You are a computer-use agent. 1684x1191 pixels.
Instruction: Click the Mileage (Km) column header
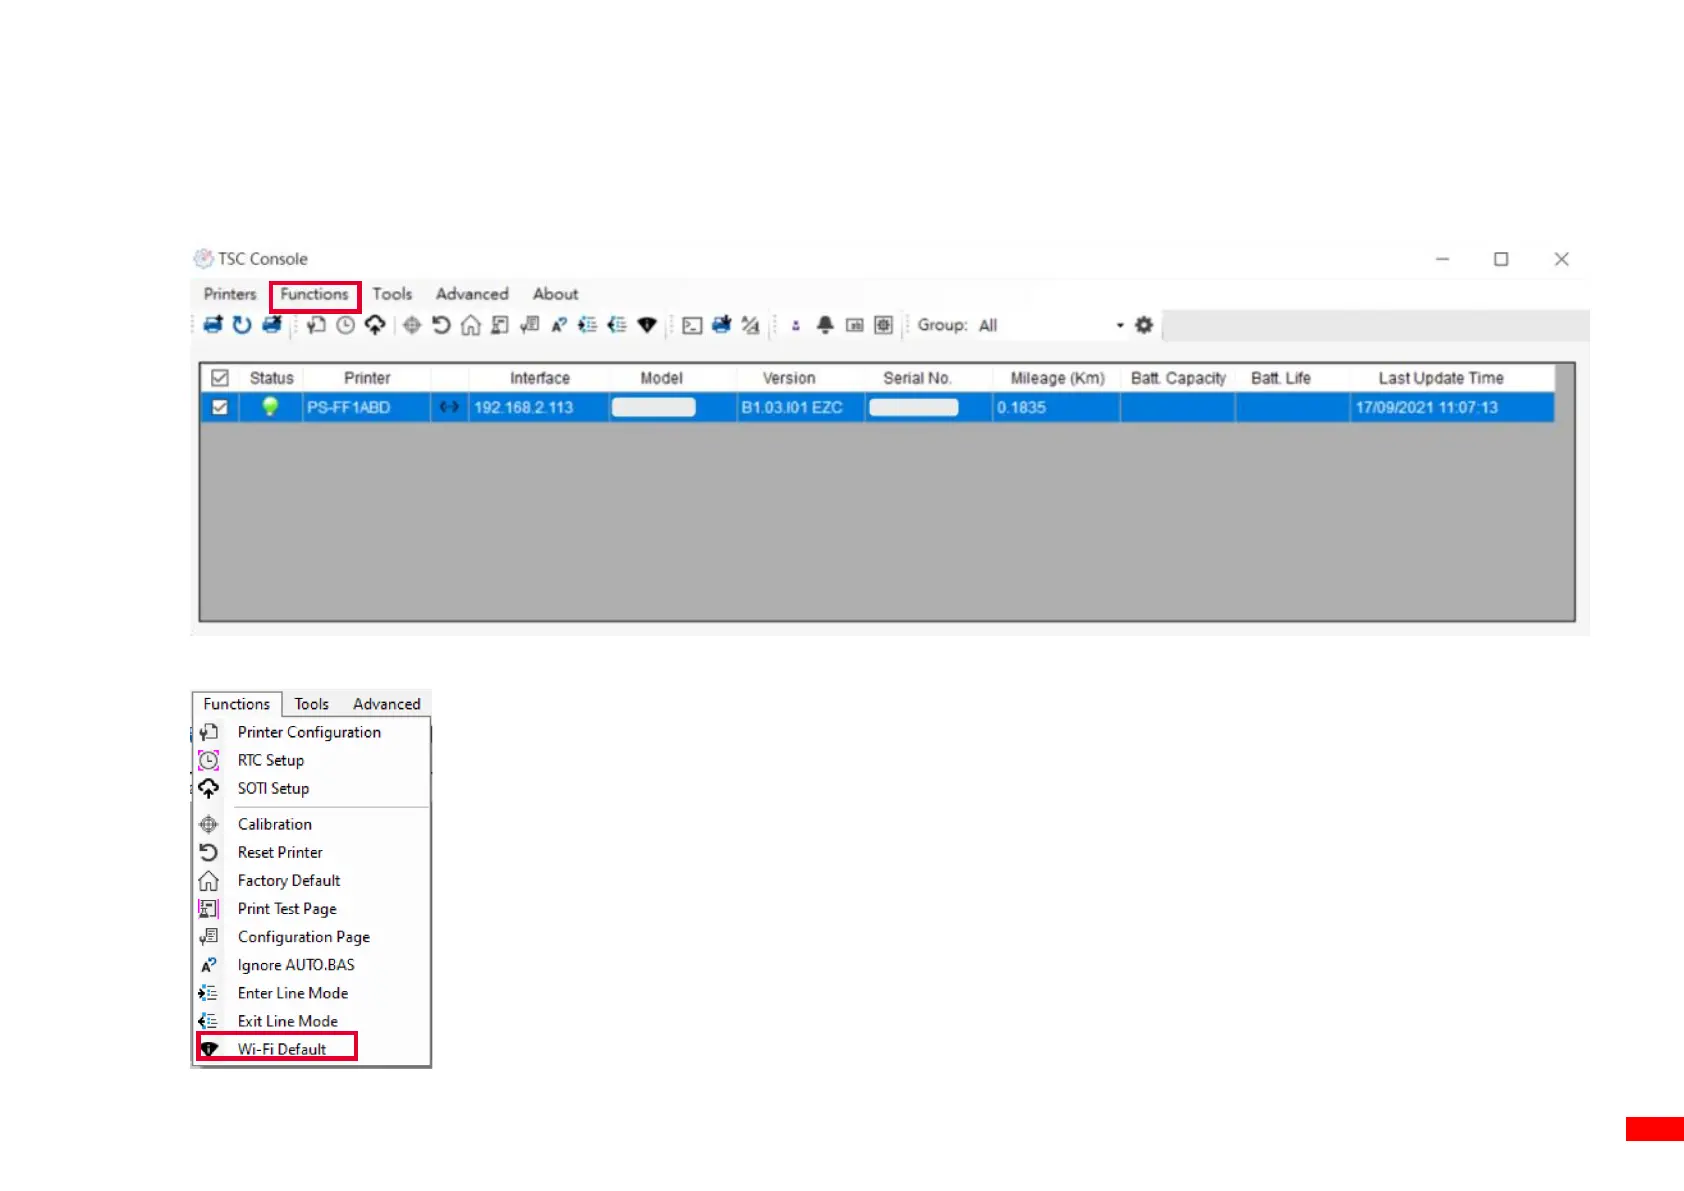(x=1057, y=378)
